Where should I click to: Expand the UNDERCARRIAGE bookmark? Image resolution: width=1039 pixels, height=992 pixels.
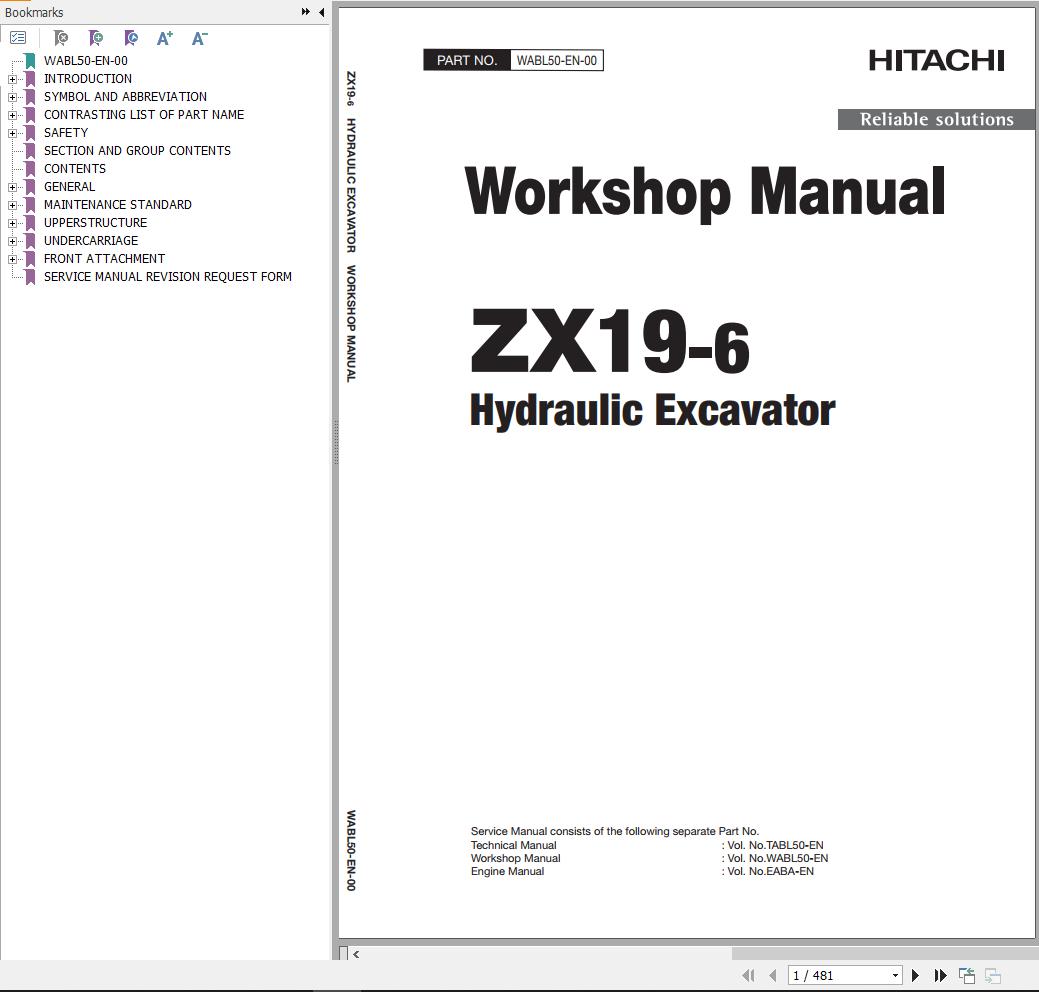(x=12, y=241)
